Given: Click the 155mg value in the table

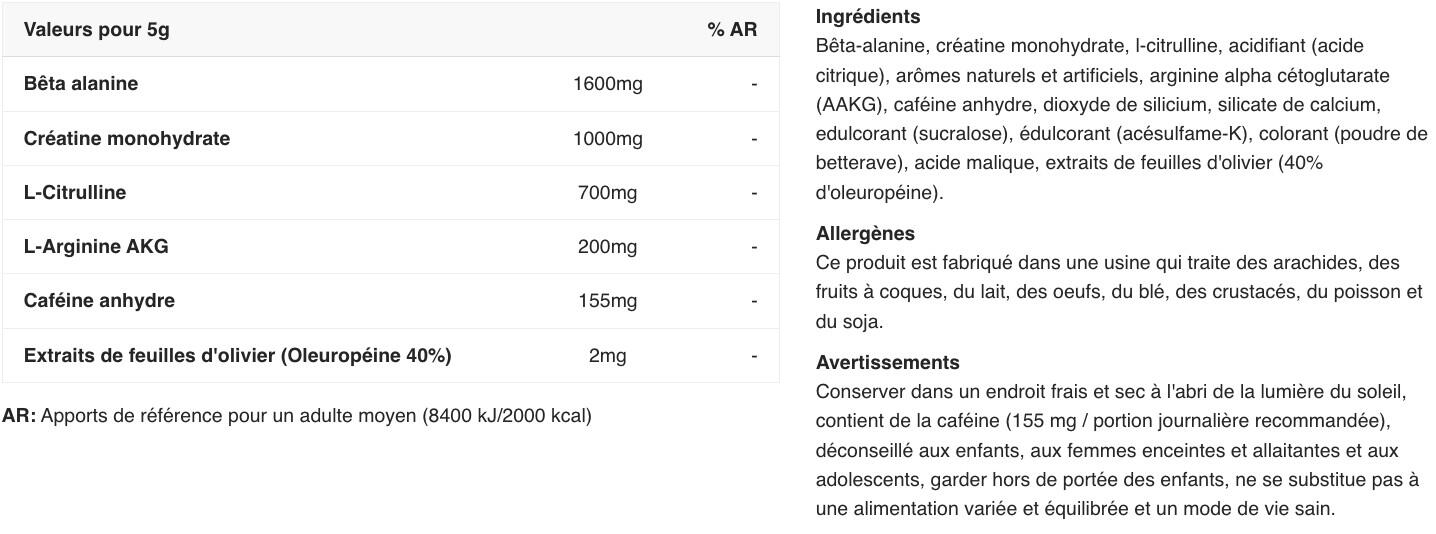Looking at the screenshot, I should tap(607, 301).
